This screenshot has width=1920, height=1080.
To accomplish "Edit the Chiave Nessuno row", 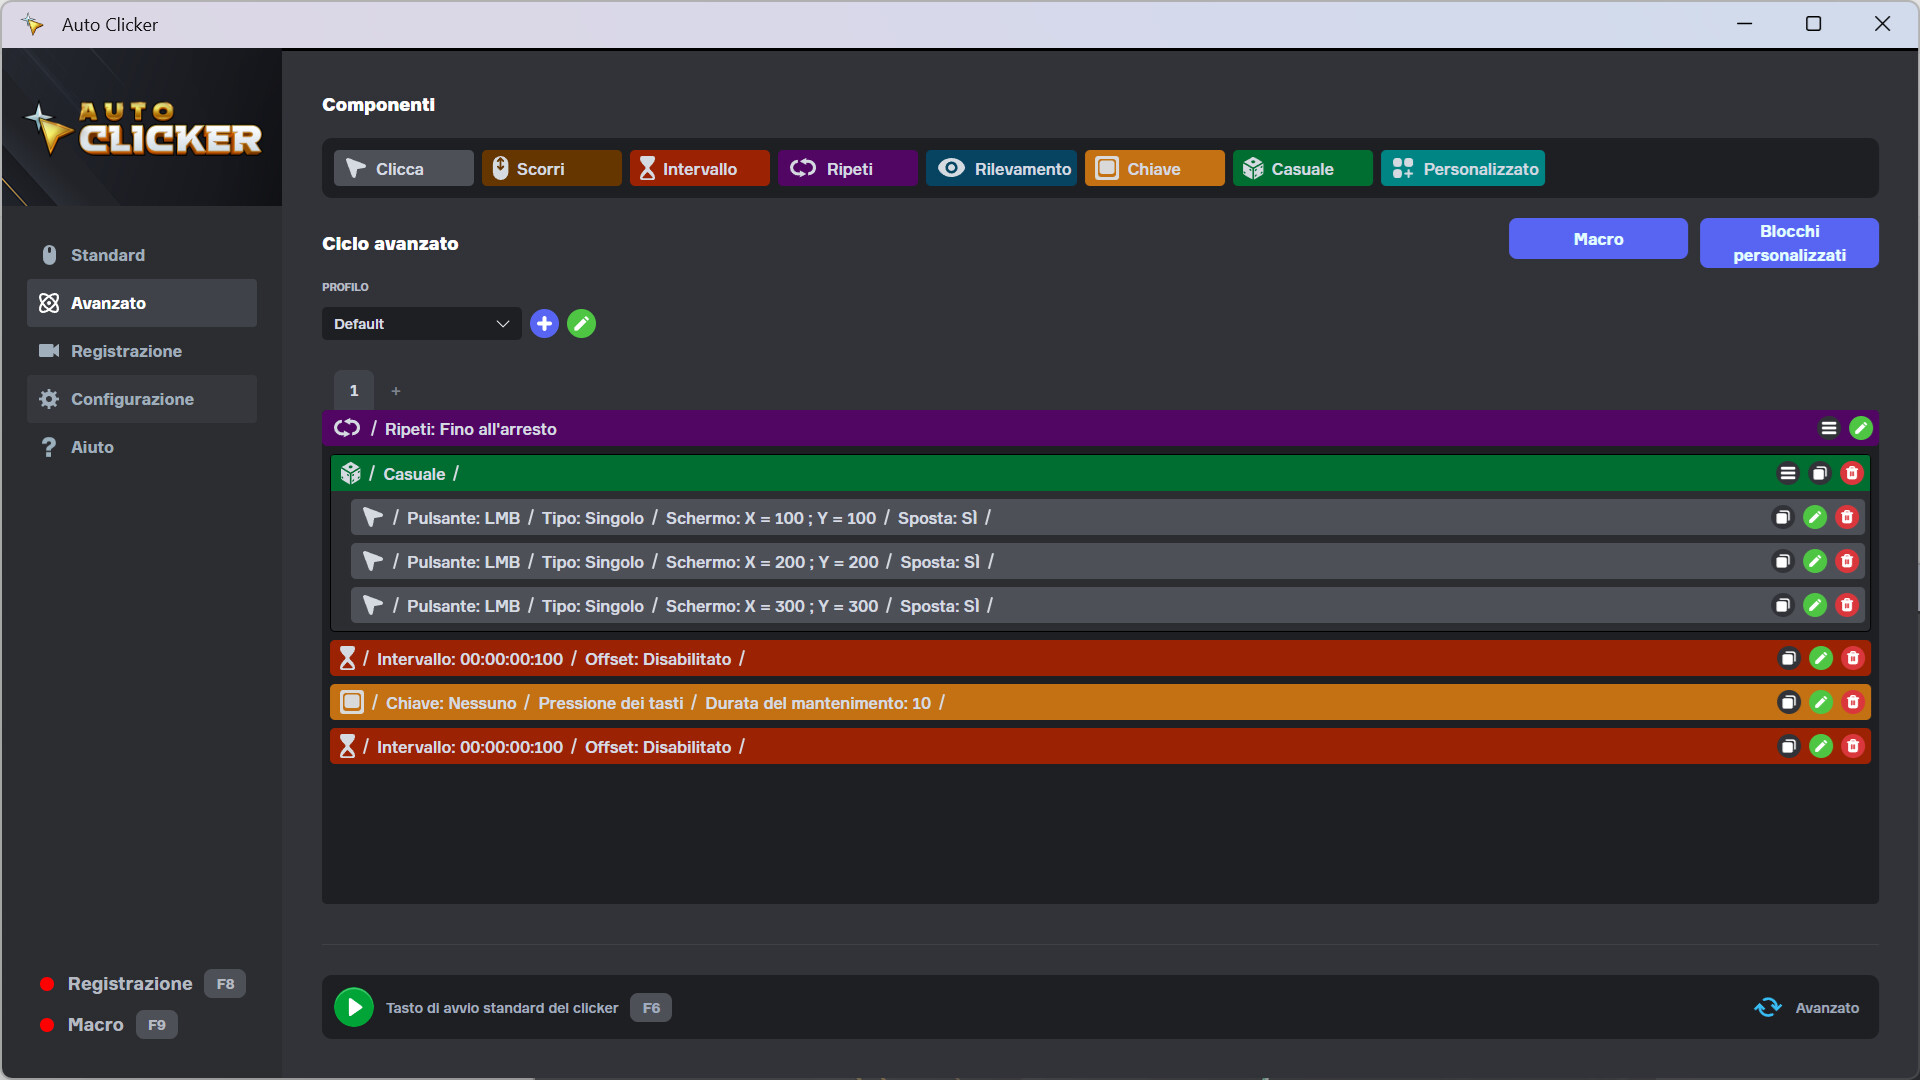I will pyautogui.click(x=1821, y=702).
